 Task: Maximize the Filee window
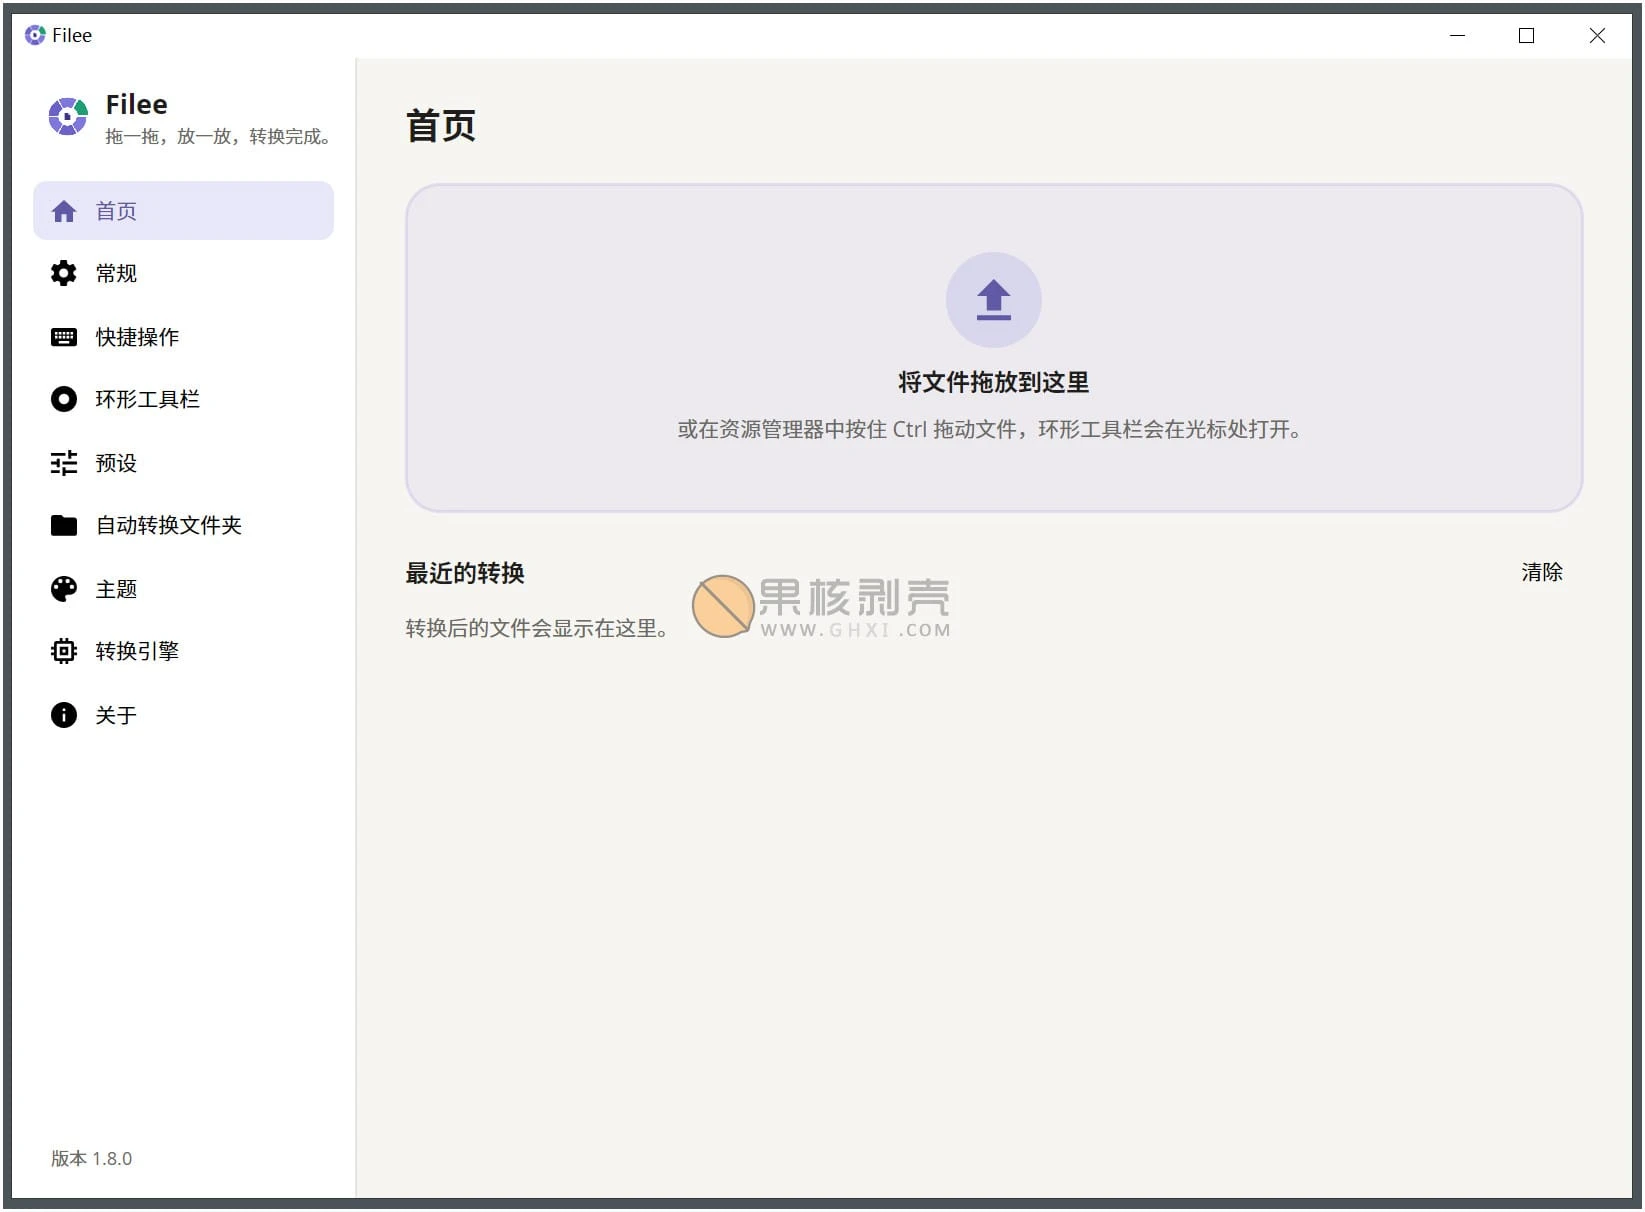tap(1526, 35)
